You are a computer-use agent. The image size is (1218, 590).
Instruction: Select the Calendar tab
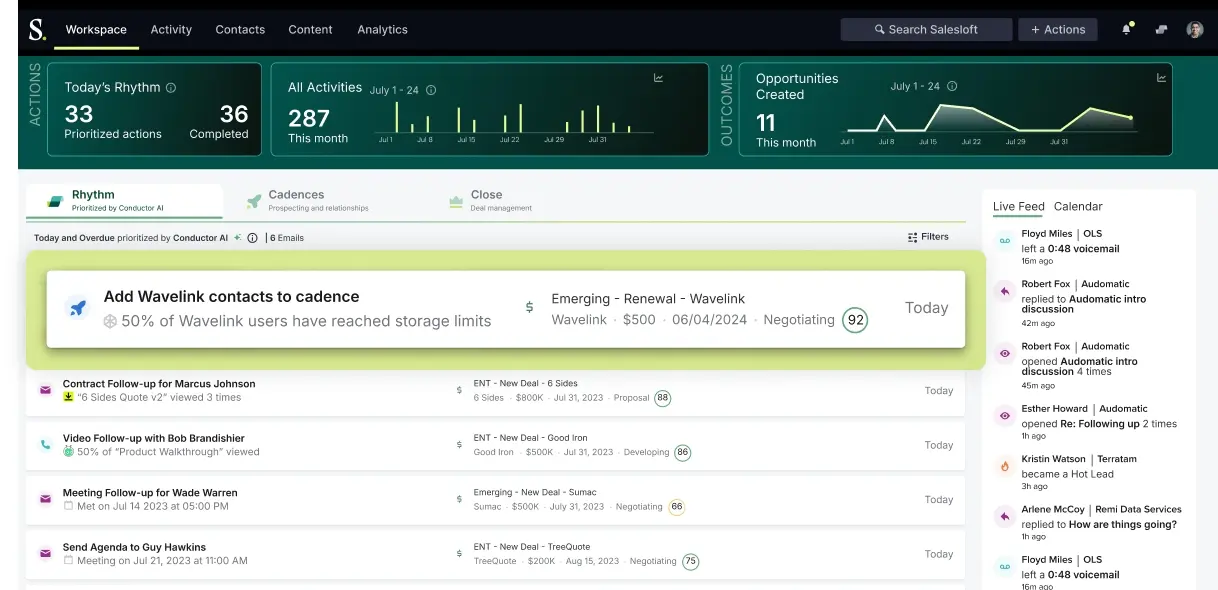[x=1078, y=206]
